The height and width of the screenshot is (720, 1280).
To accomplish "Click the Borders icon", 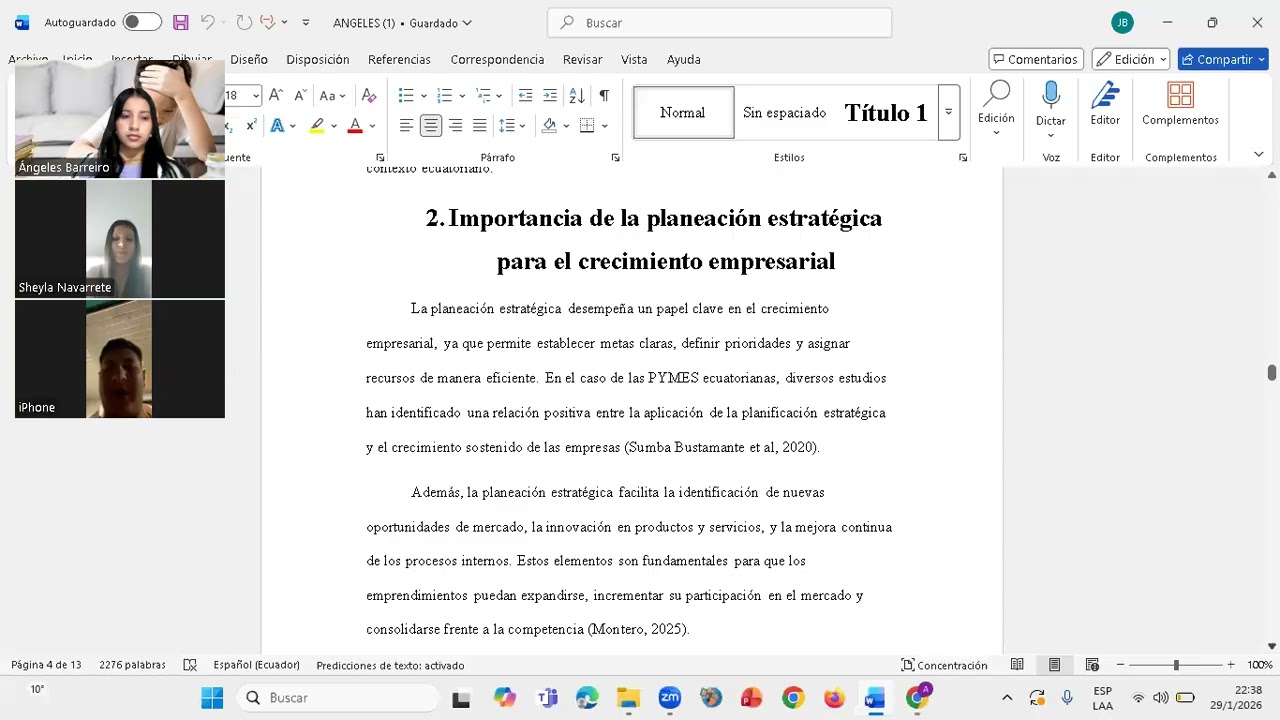I will [587, 125].
